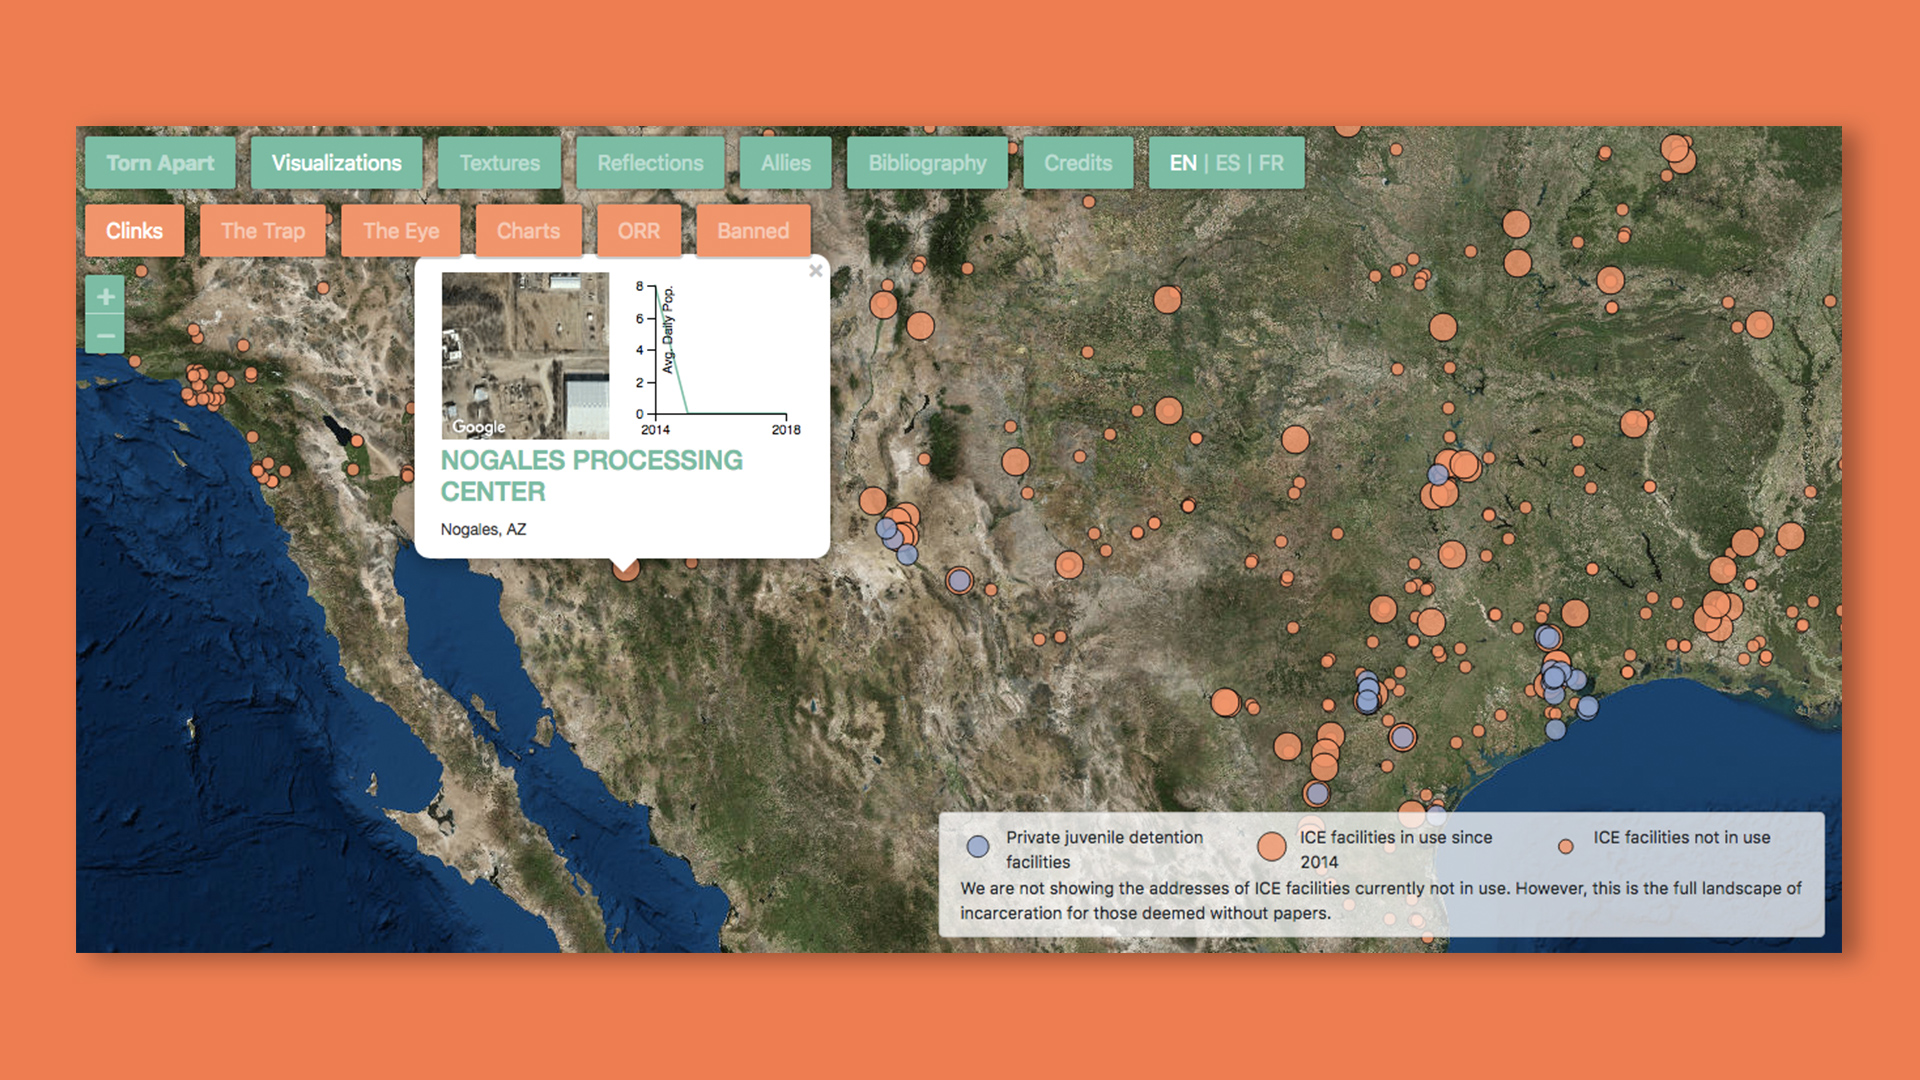Image resolution: width=1920 pixels, height=1080 pixels.
Task: Switch to the Textures tab
Action: point(498,163)
